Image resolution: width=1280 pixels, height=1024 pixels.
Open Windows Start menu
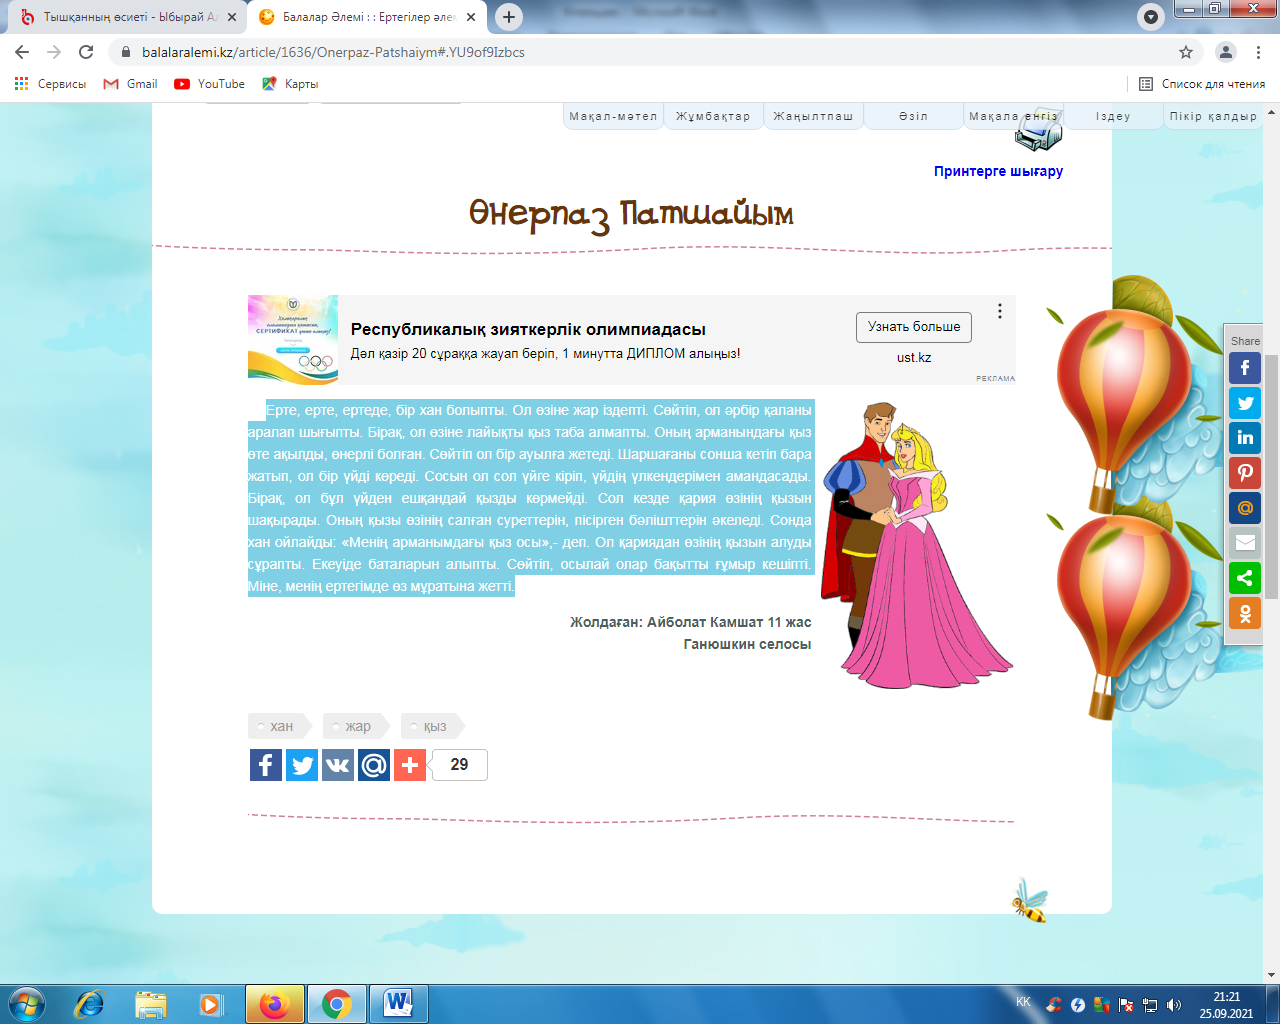(x=25, y=1003)
